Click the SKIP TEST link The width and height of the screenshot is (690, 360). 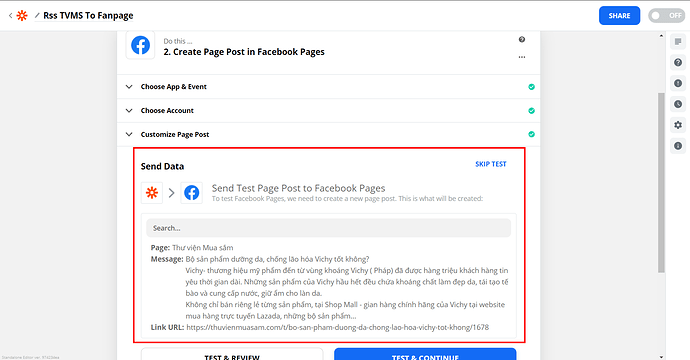click(x=491, y=164)
